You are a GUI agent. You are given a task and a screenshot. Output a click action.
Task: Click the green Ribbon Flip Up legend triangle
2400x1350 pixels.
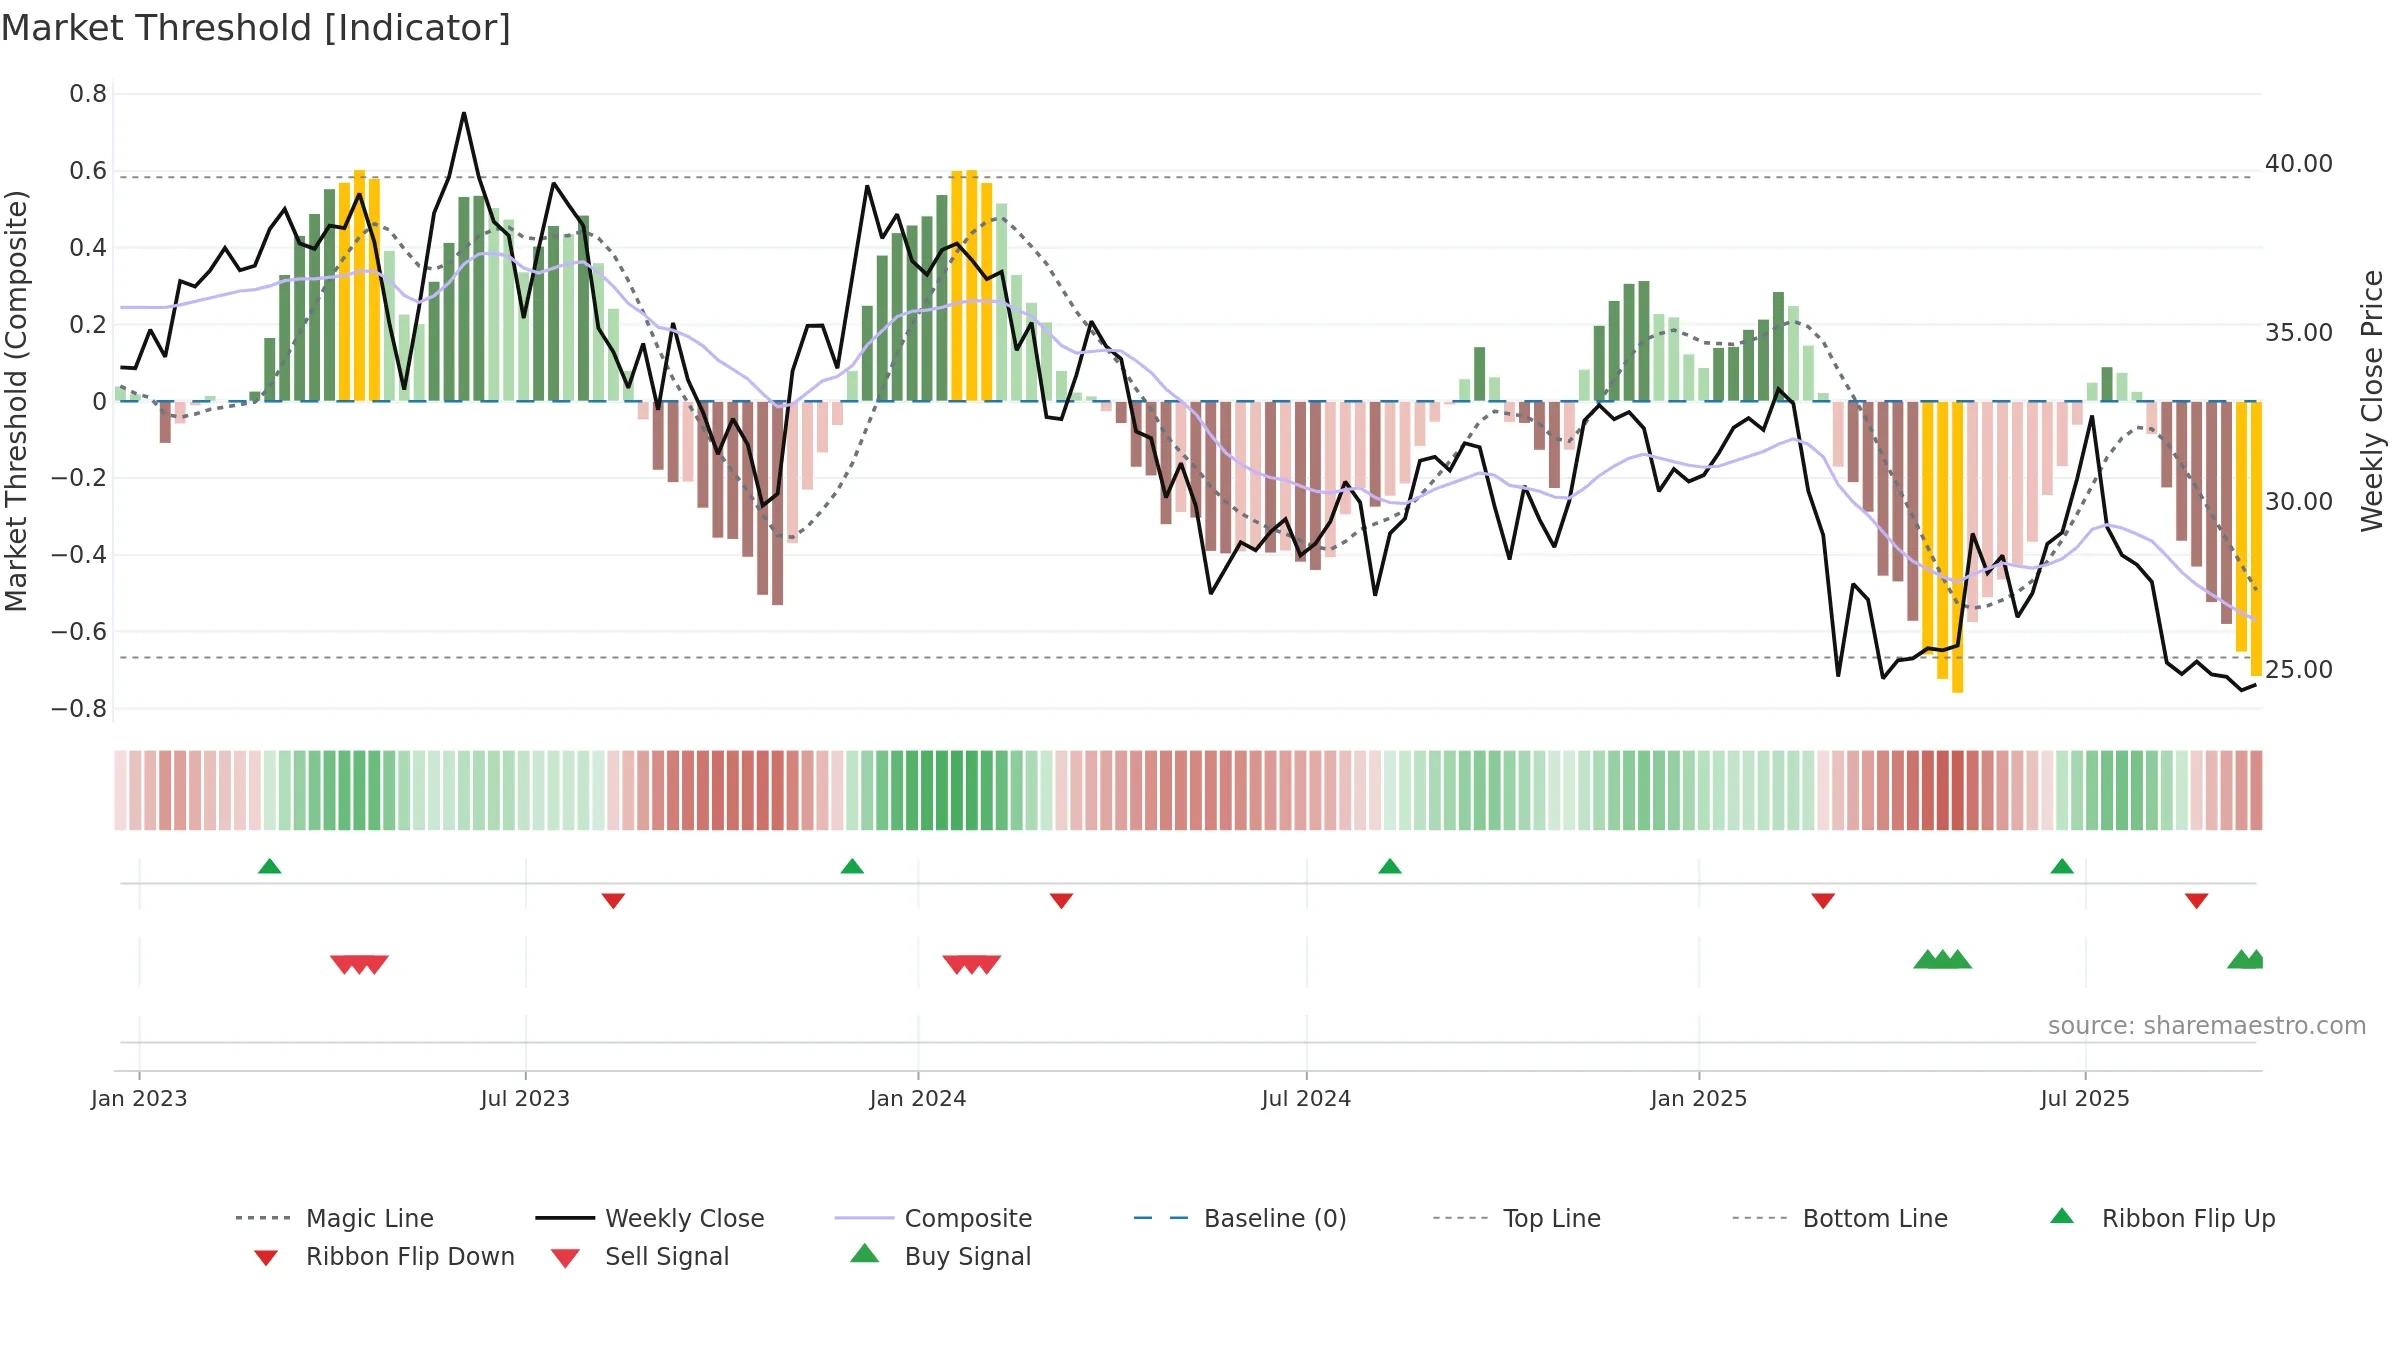click(2062, 1216)
